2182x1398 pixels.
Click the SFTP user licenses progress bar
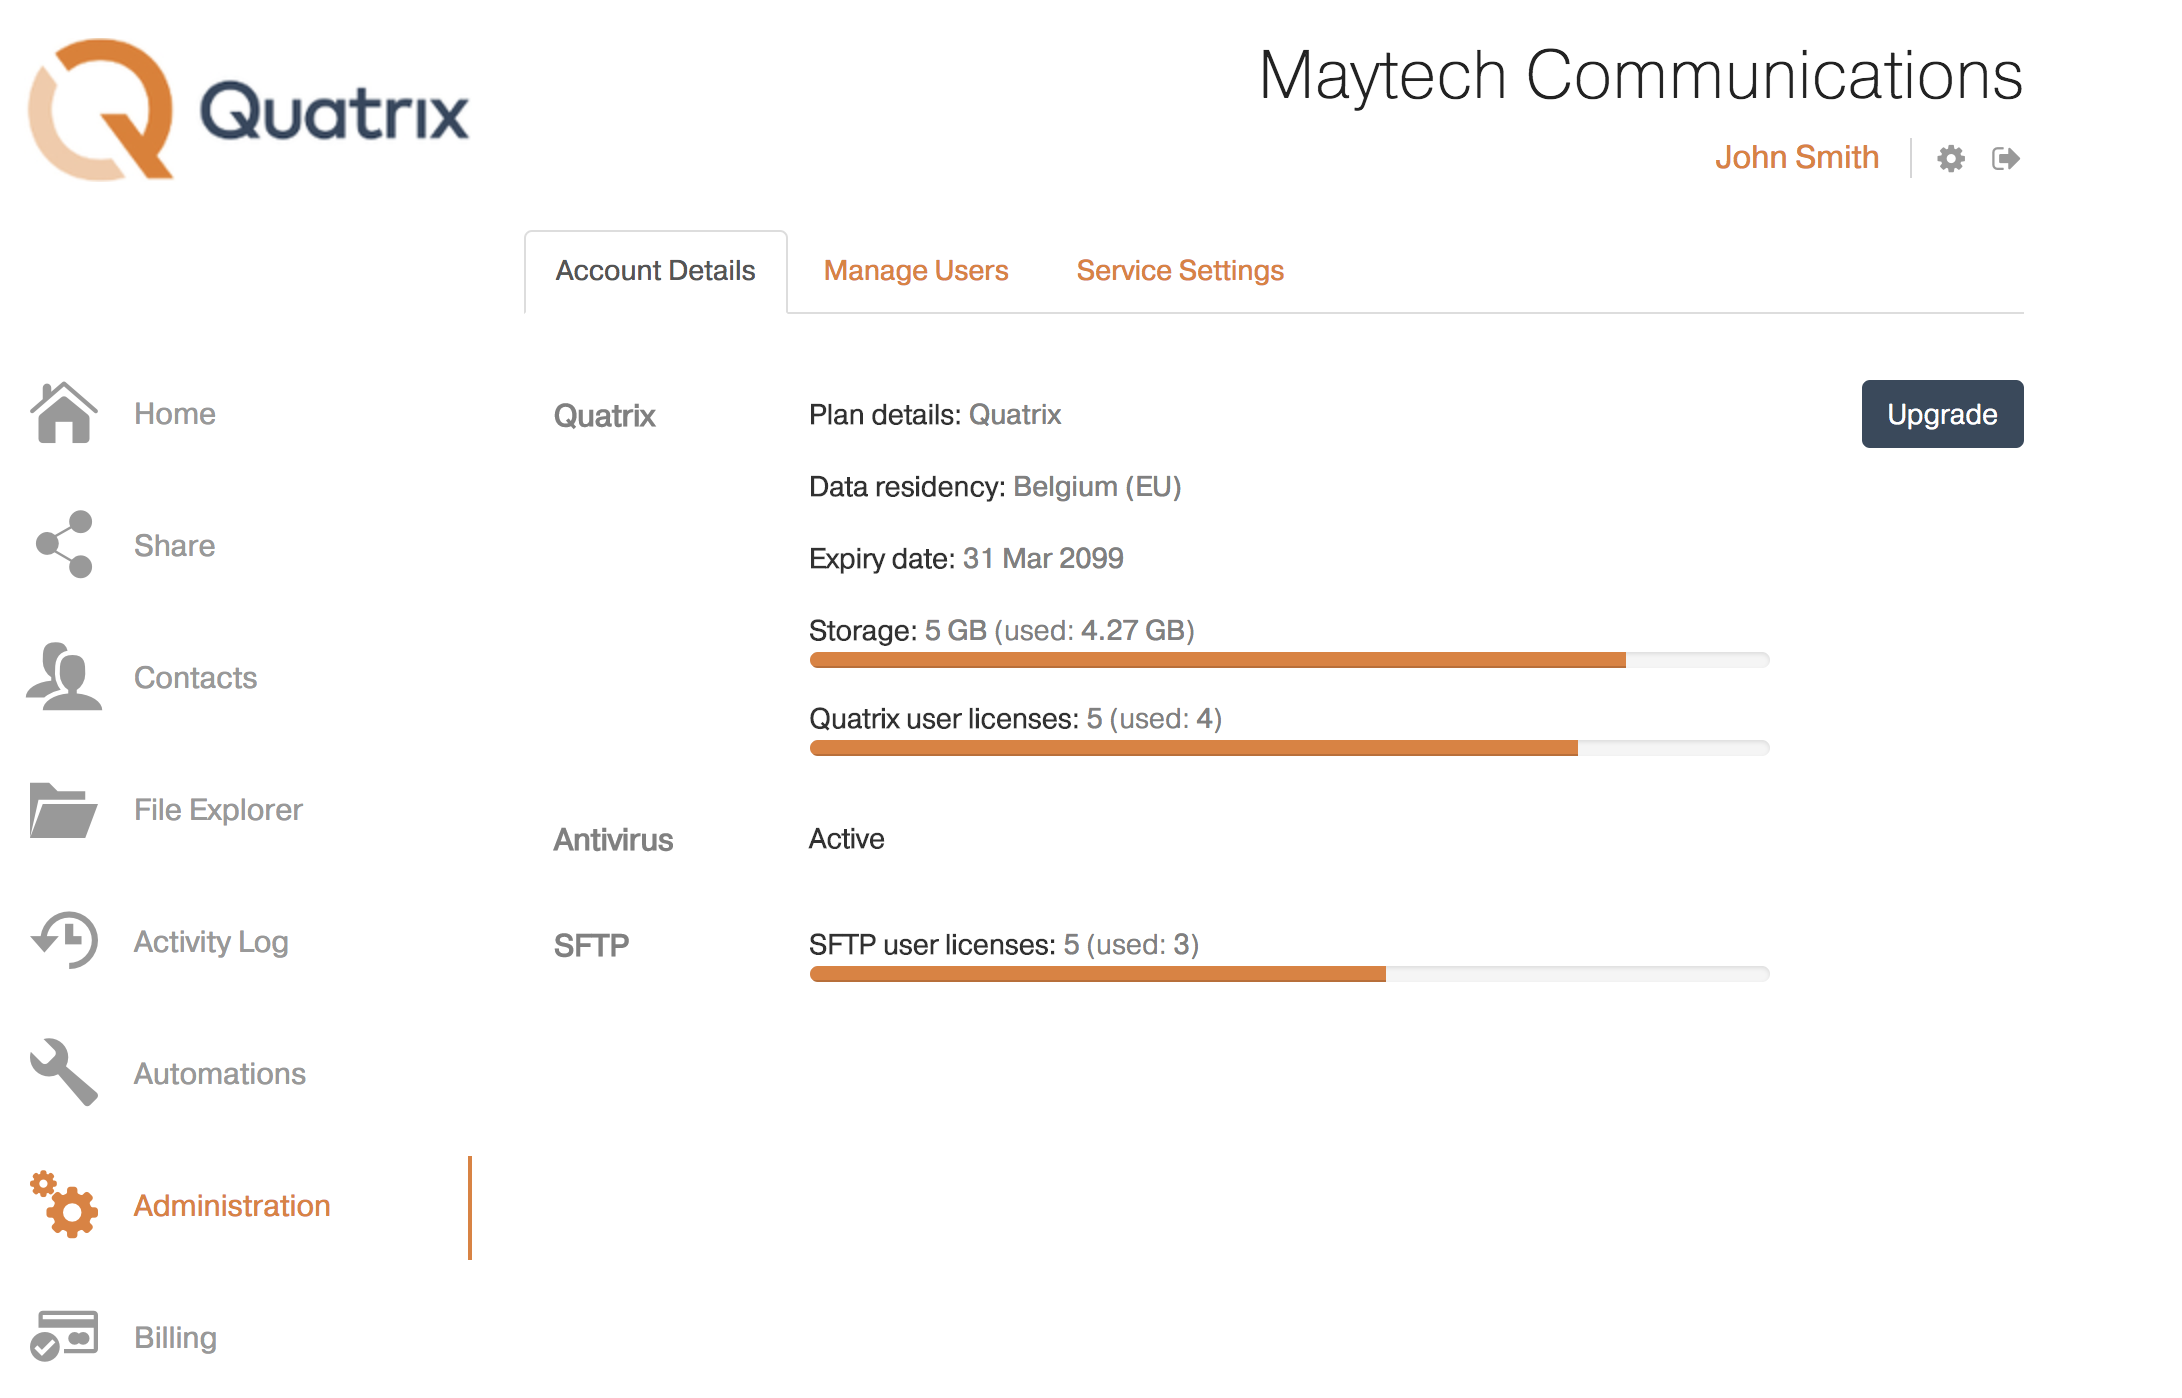tap(1289, 974)
